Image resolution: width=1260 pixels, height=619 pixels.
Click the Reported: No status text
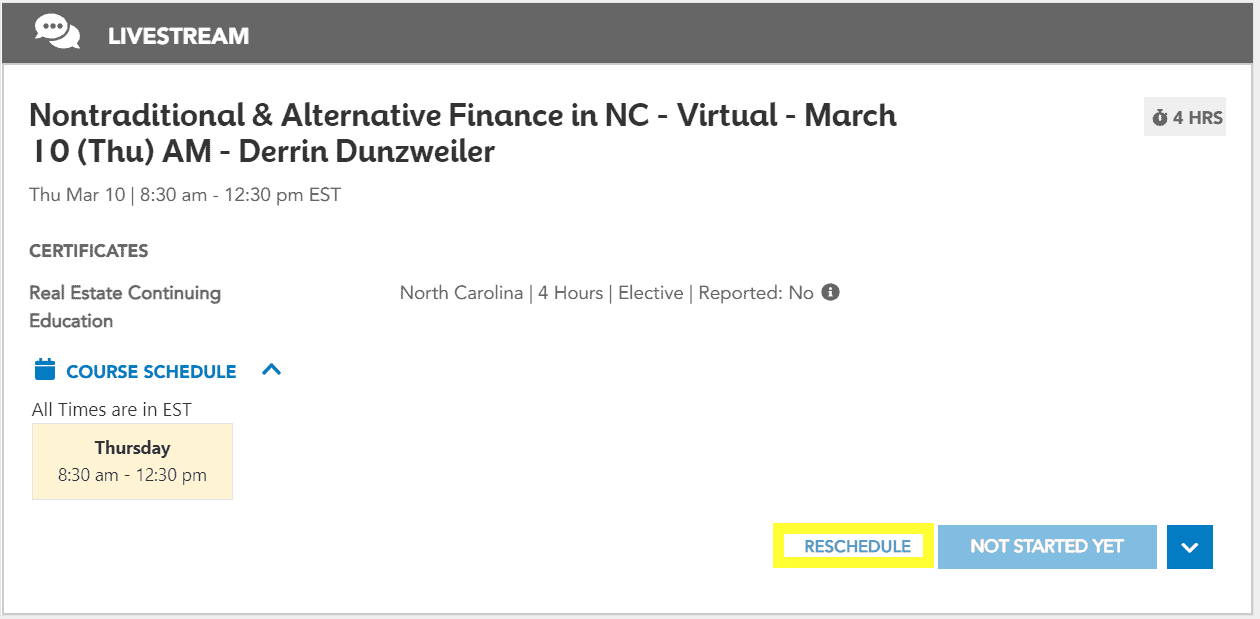pyautogui.click(x=755, y=293)
